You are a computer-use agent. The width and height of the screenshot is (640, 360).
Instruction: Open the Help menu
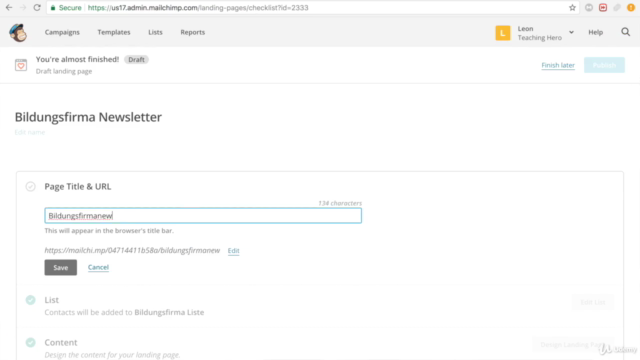click(x=596, y=32)
